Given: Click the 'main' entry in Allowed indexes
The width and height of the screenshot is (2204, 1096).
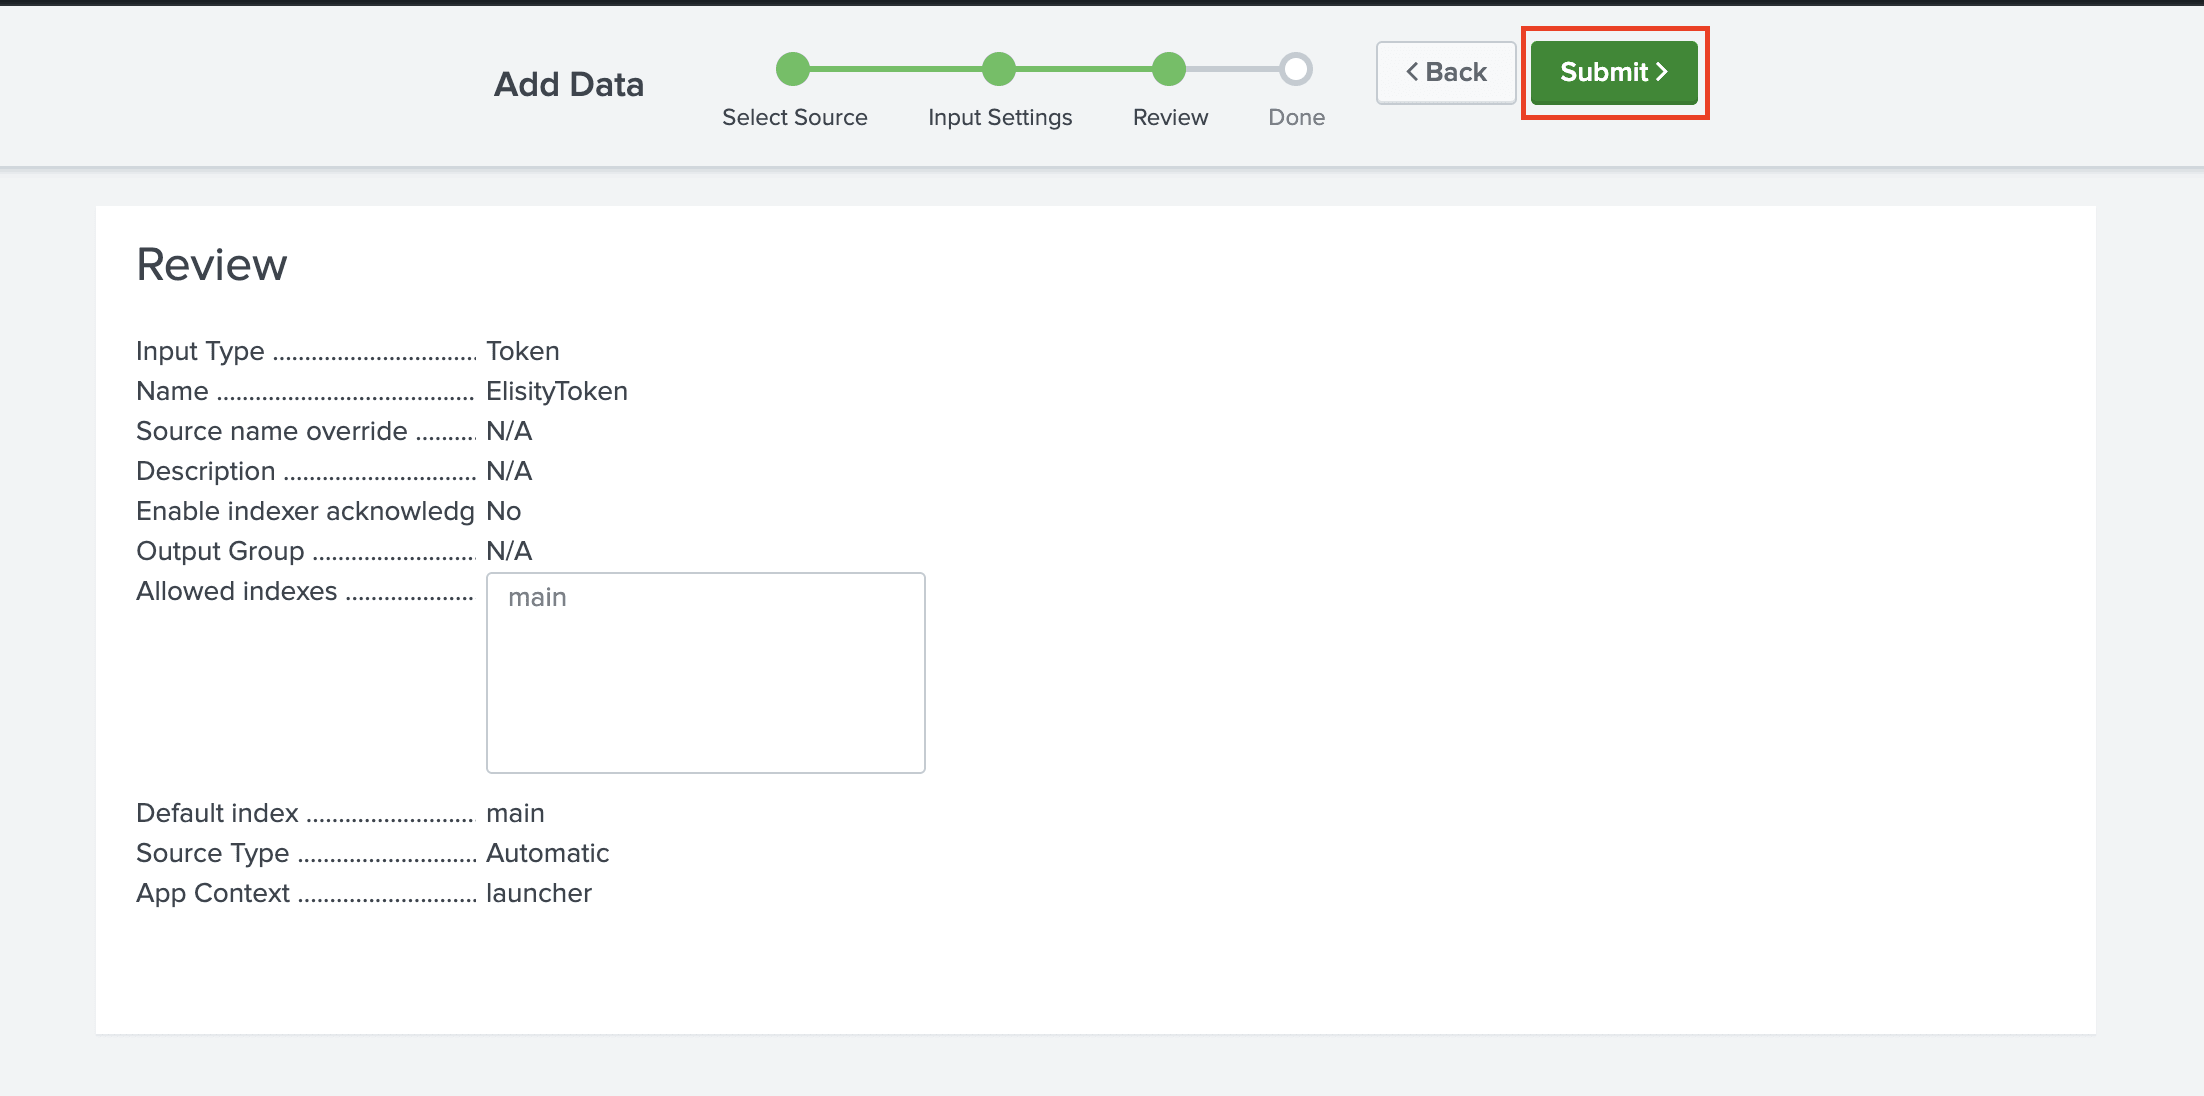Looking at the screenshot, I should 537,597.
